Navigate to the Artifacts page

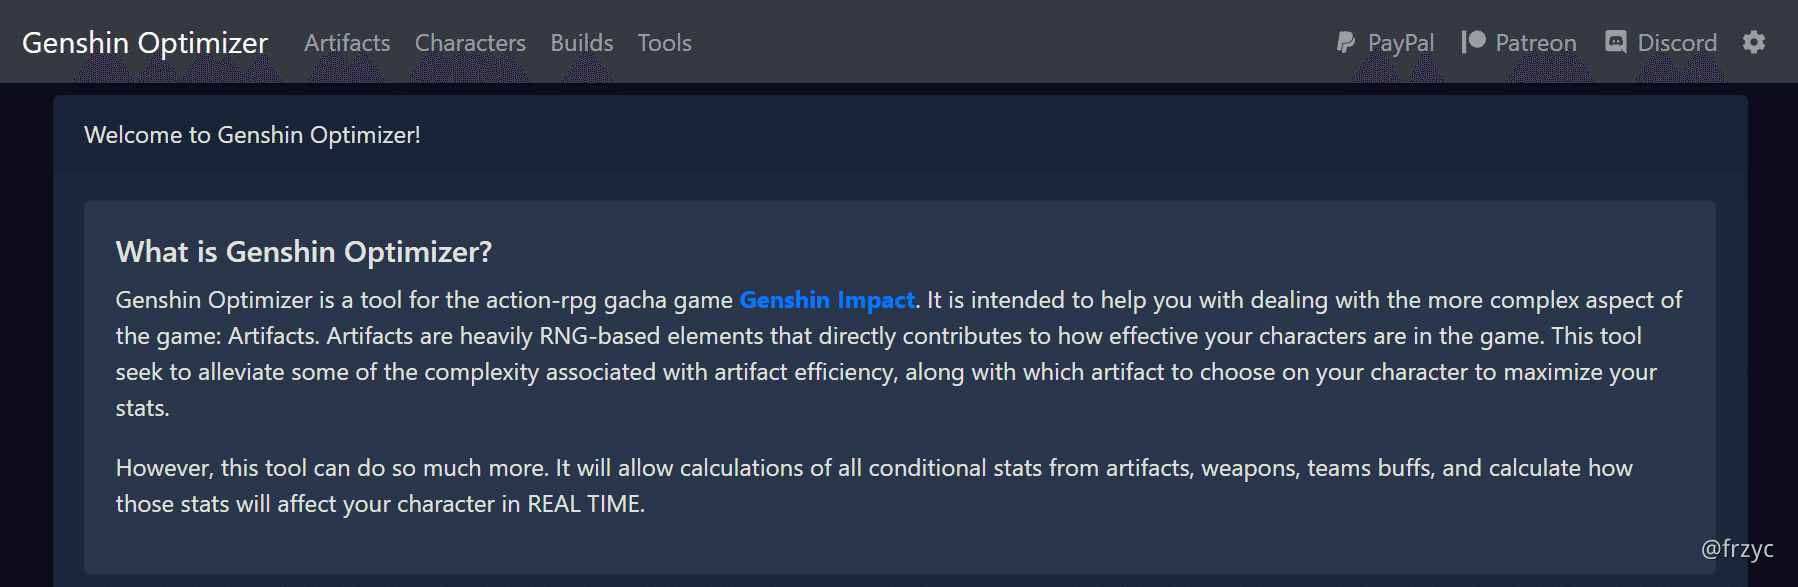tap(346, 42)
